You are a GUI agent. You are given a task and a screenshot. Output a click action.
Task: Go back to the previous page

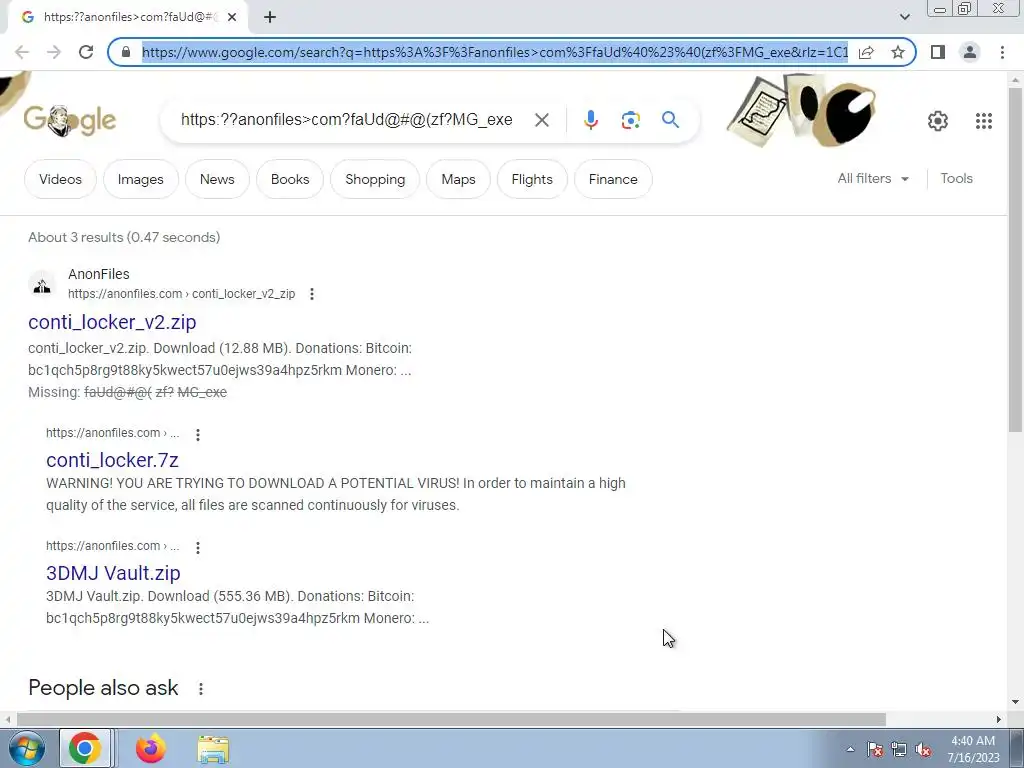pyautogui.click(x=22, y=52)
